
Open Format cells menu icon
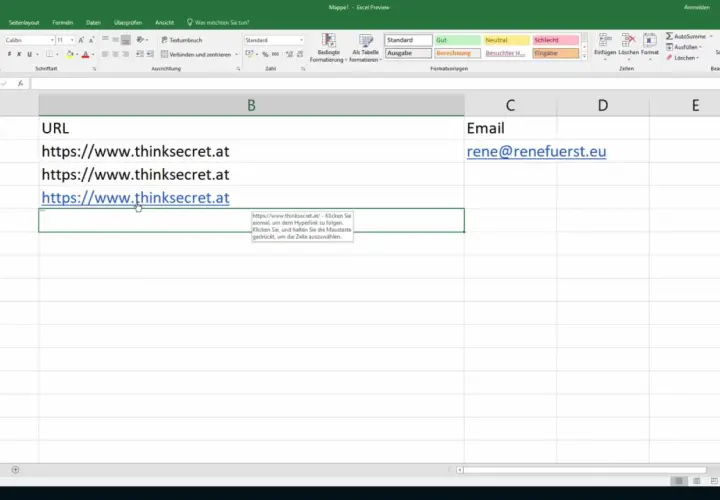point(650,40)
